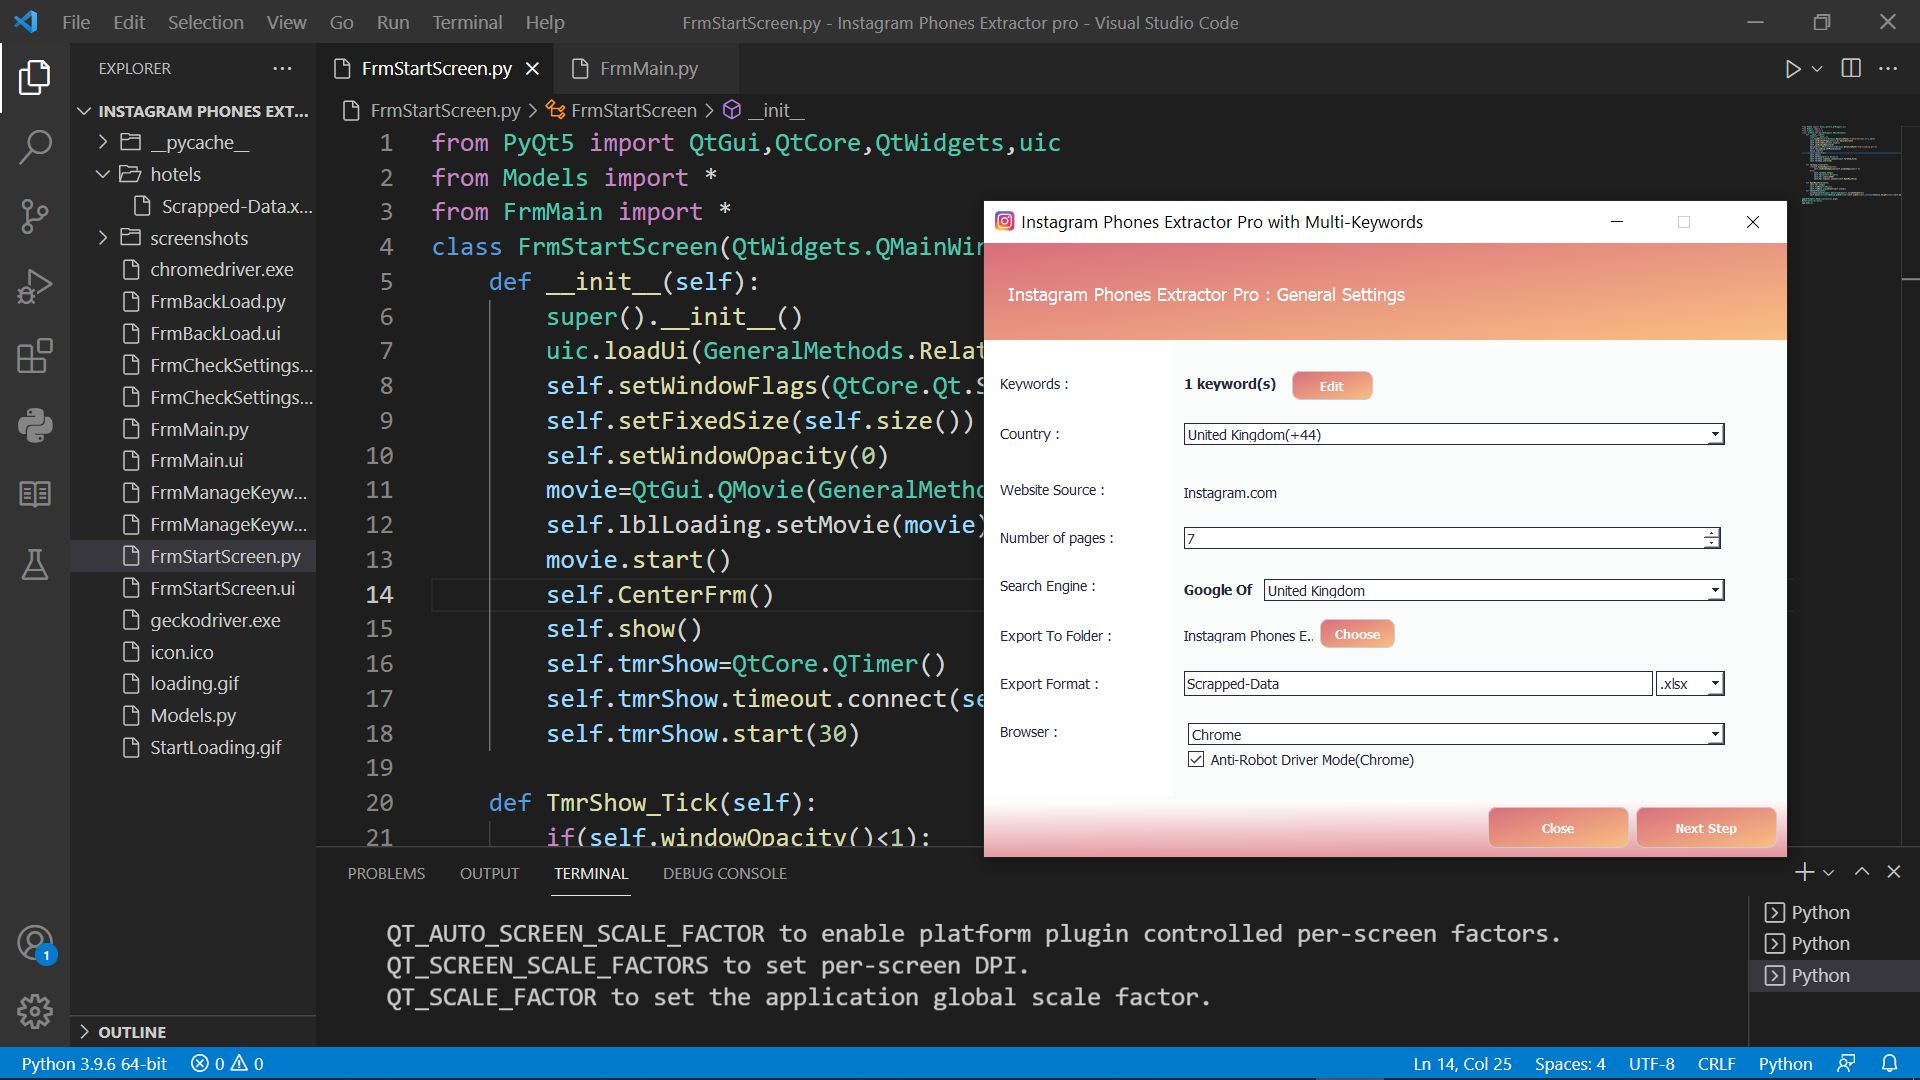
Task: Click the Choose export folder button
Action: point(1356,634)
